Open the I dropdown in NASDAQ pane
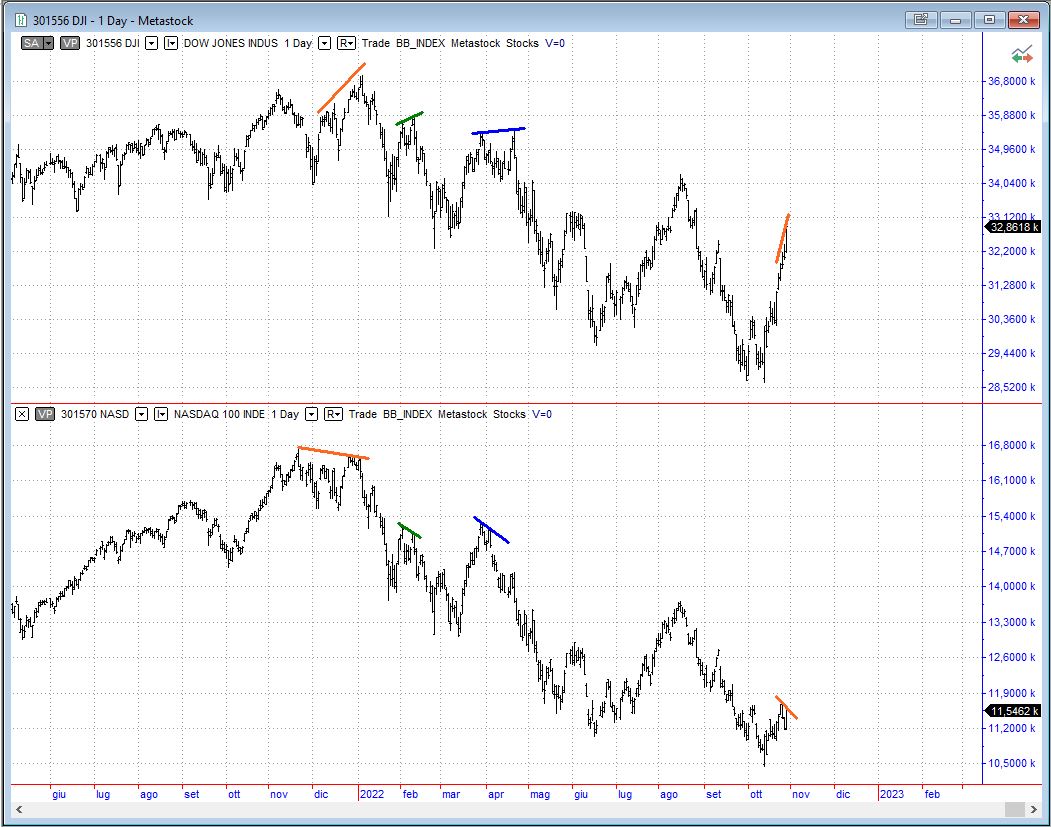 161,414
